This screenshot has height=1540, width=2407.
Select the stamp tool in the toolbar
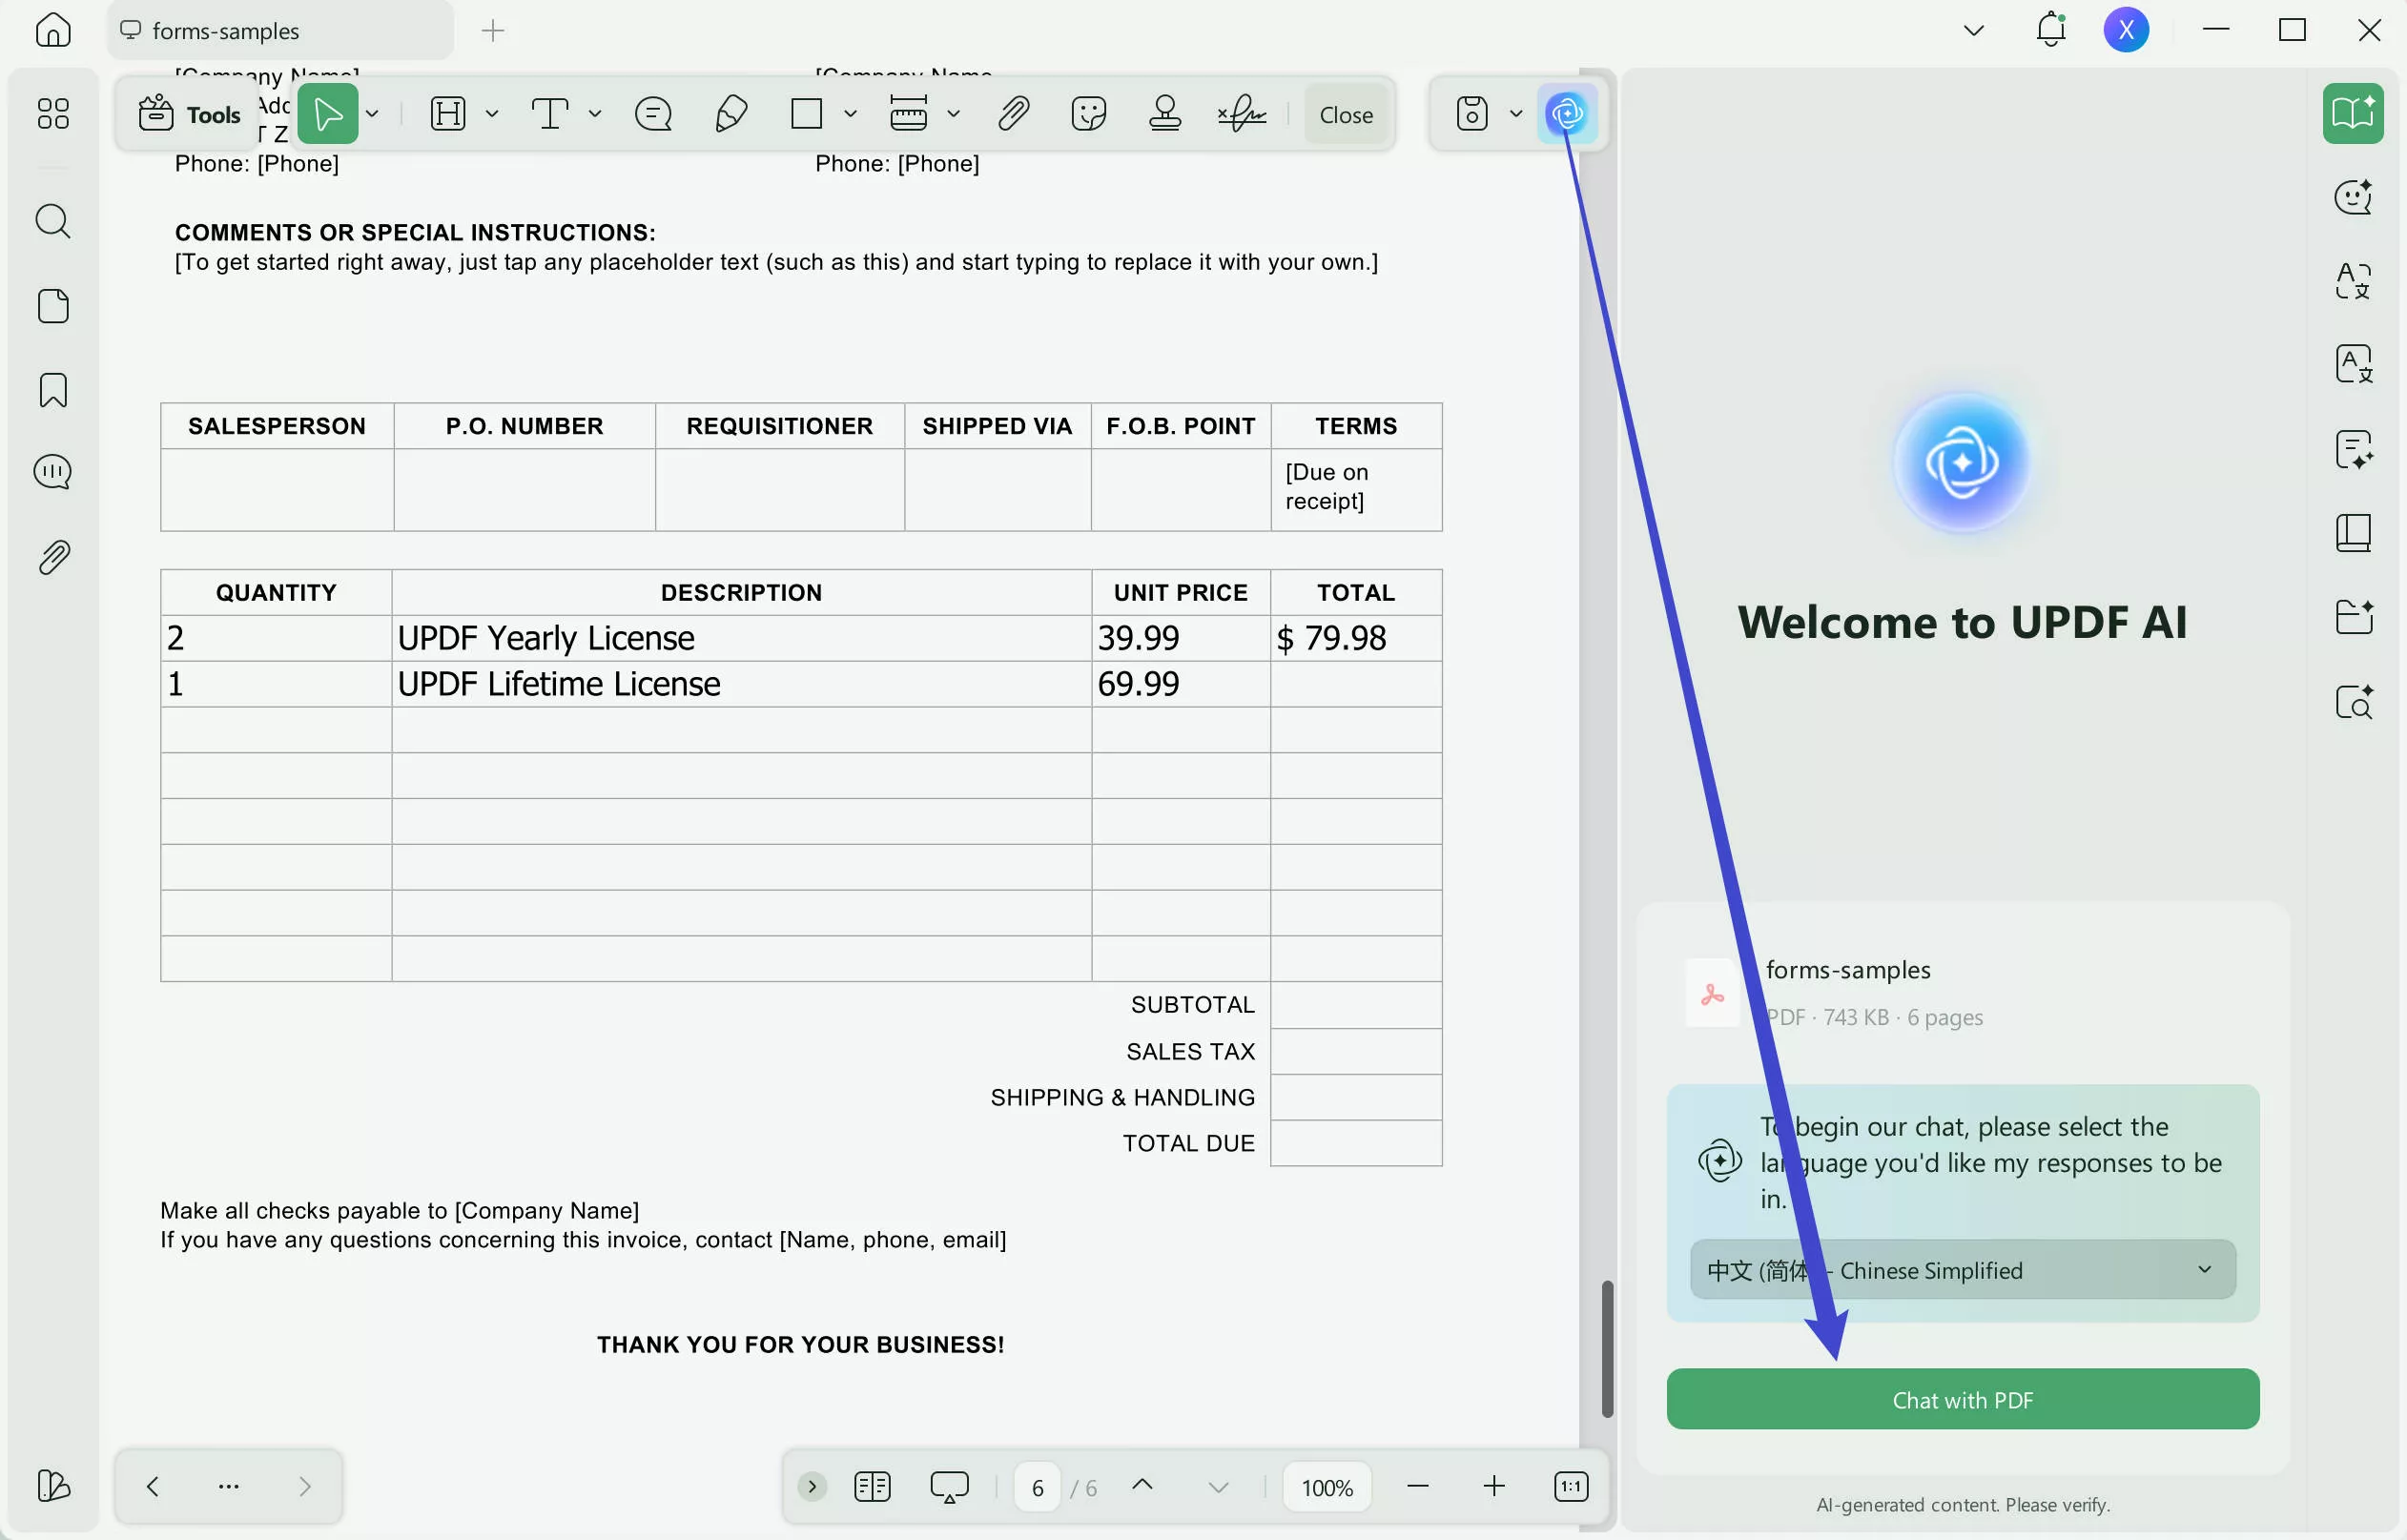[1164, 114]
